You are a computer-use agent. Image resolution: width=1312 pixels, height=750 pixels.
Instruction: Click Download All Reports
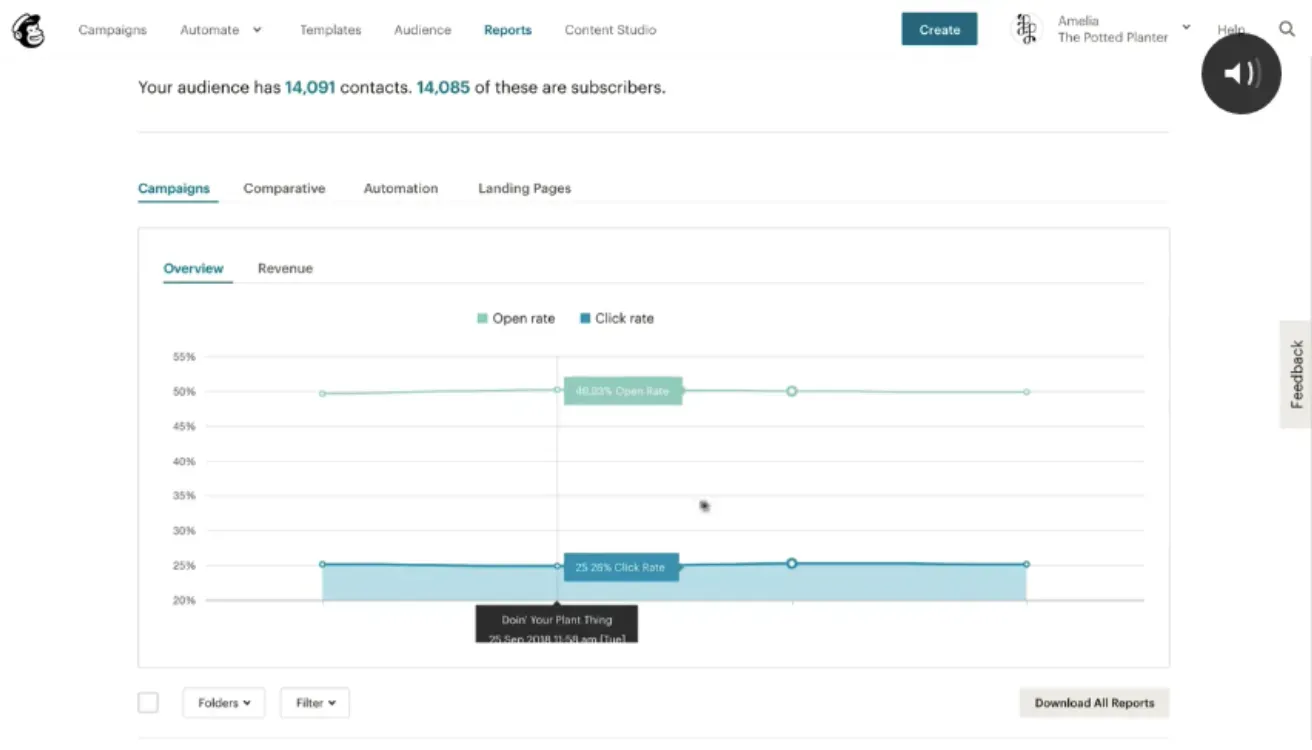click(1093, 702)
